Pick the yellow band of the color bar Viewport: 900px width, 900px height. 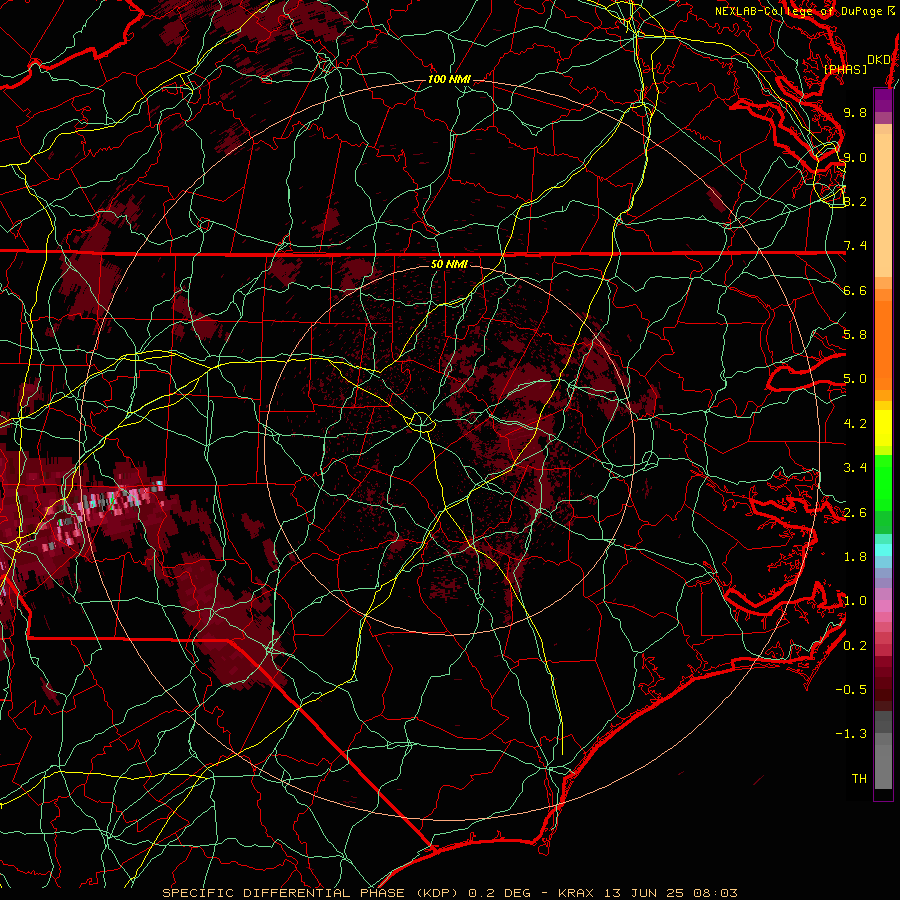(883, 428)
